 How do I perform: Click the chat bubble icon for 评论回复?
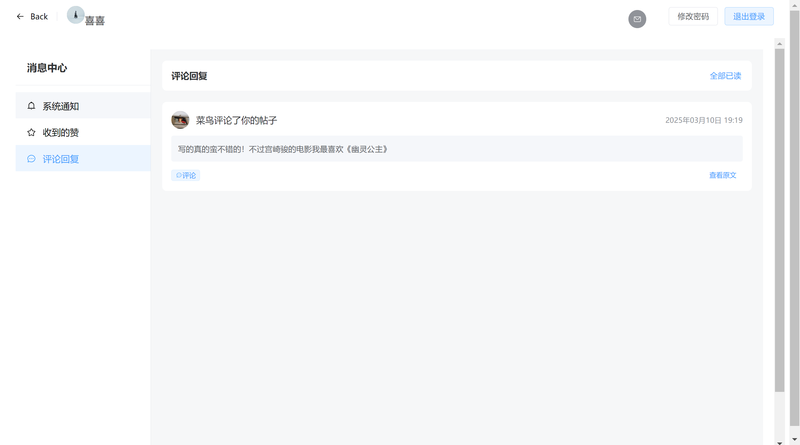31,159
